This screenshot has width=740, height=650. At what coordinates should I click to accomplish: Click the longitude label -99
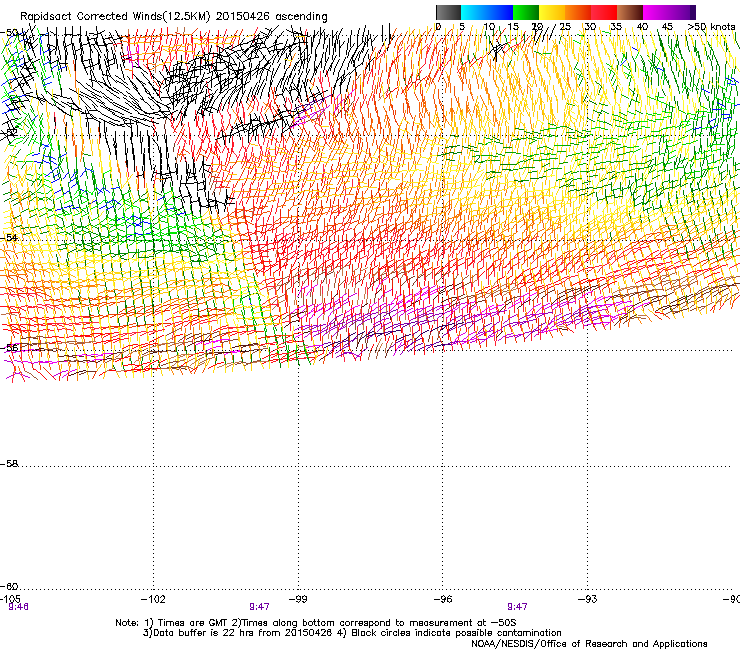pos(298,599)
